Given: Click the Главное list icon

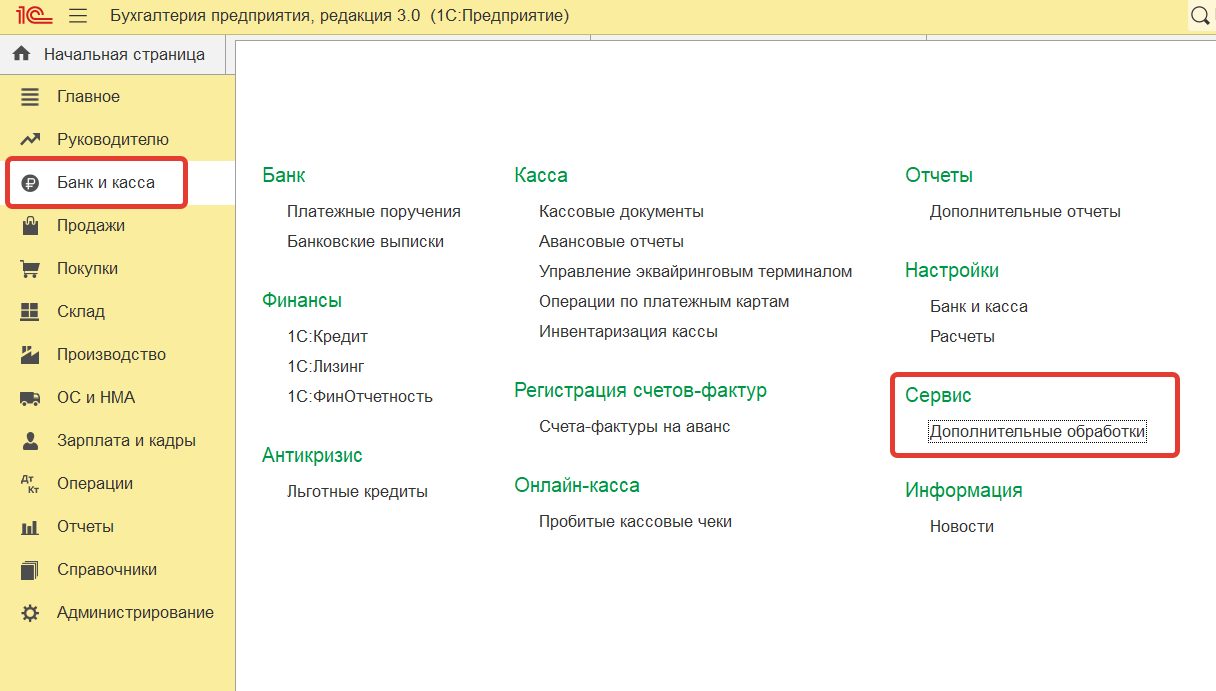Looking at the screenshot, I should pos(30,97).
